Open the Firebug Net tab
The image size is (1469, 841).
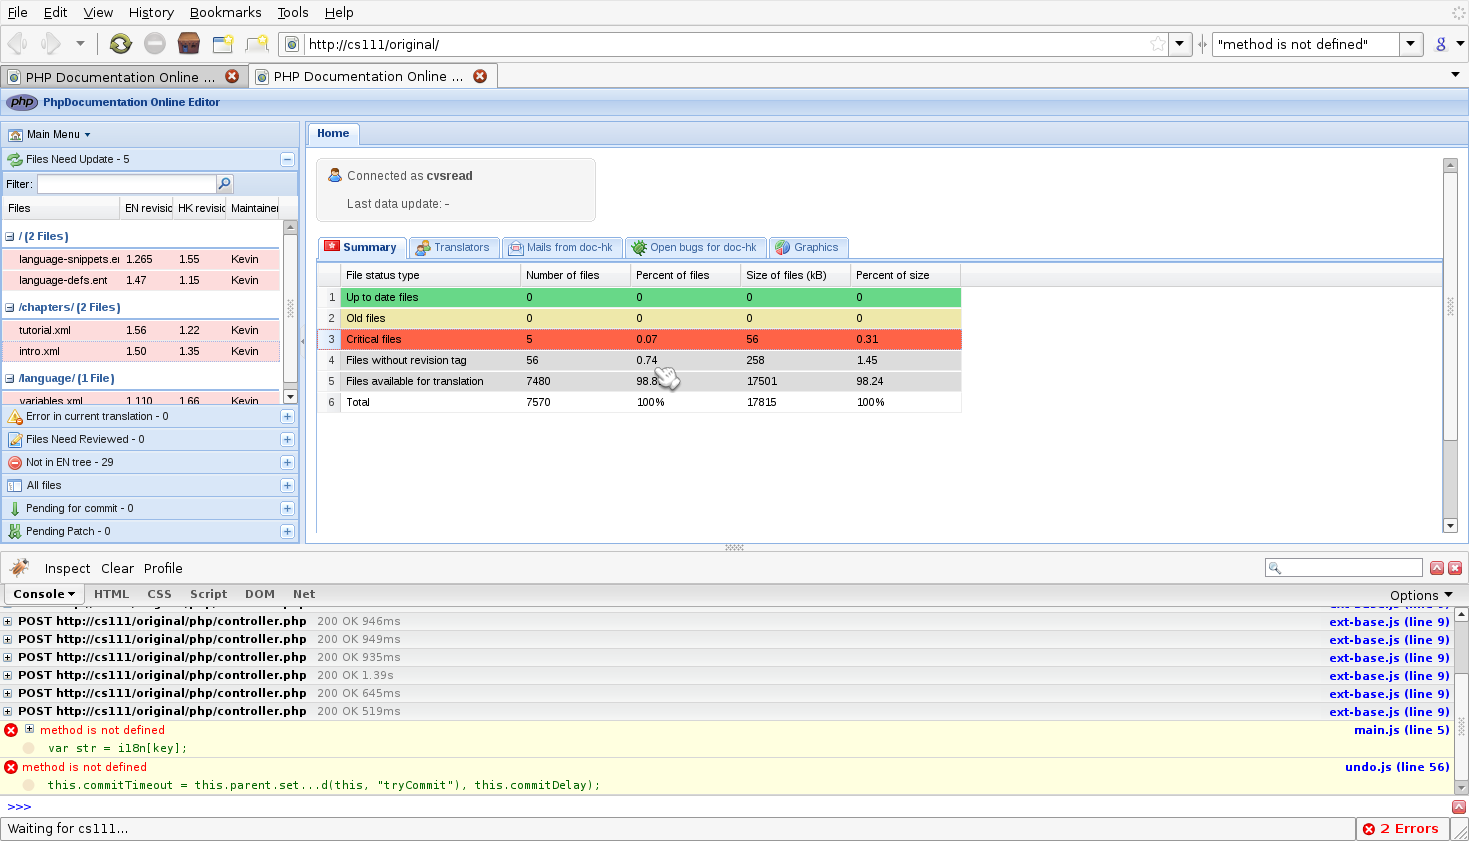(x=304, y=594)
